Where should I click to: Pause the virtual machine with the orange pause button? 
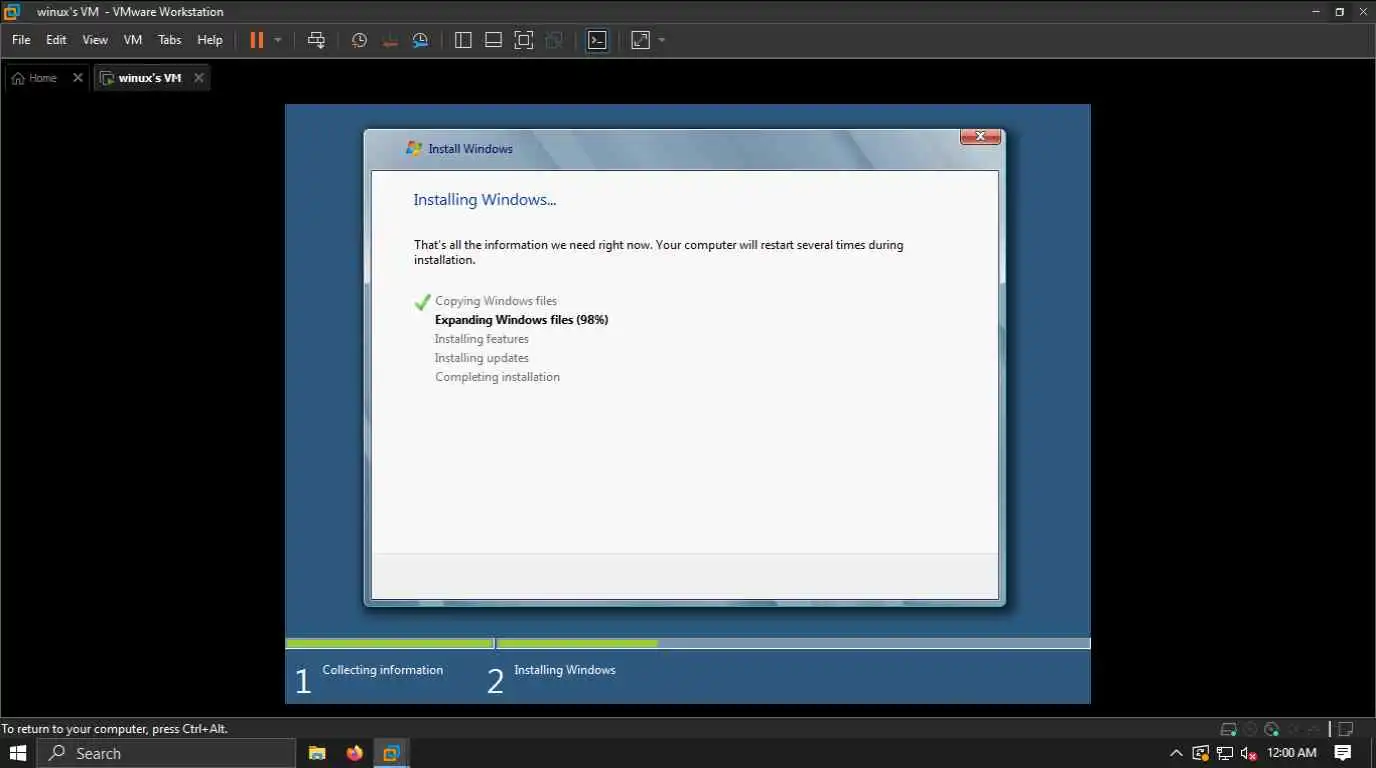(257, 40)
